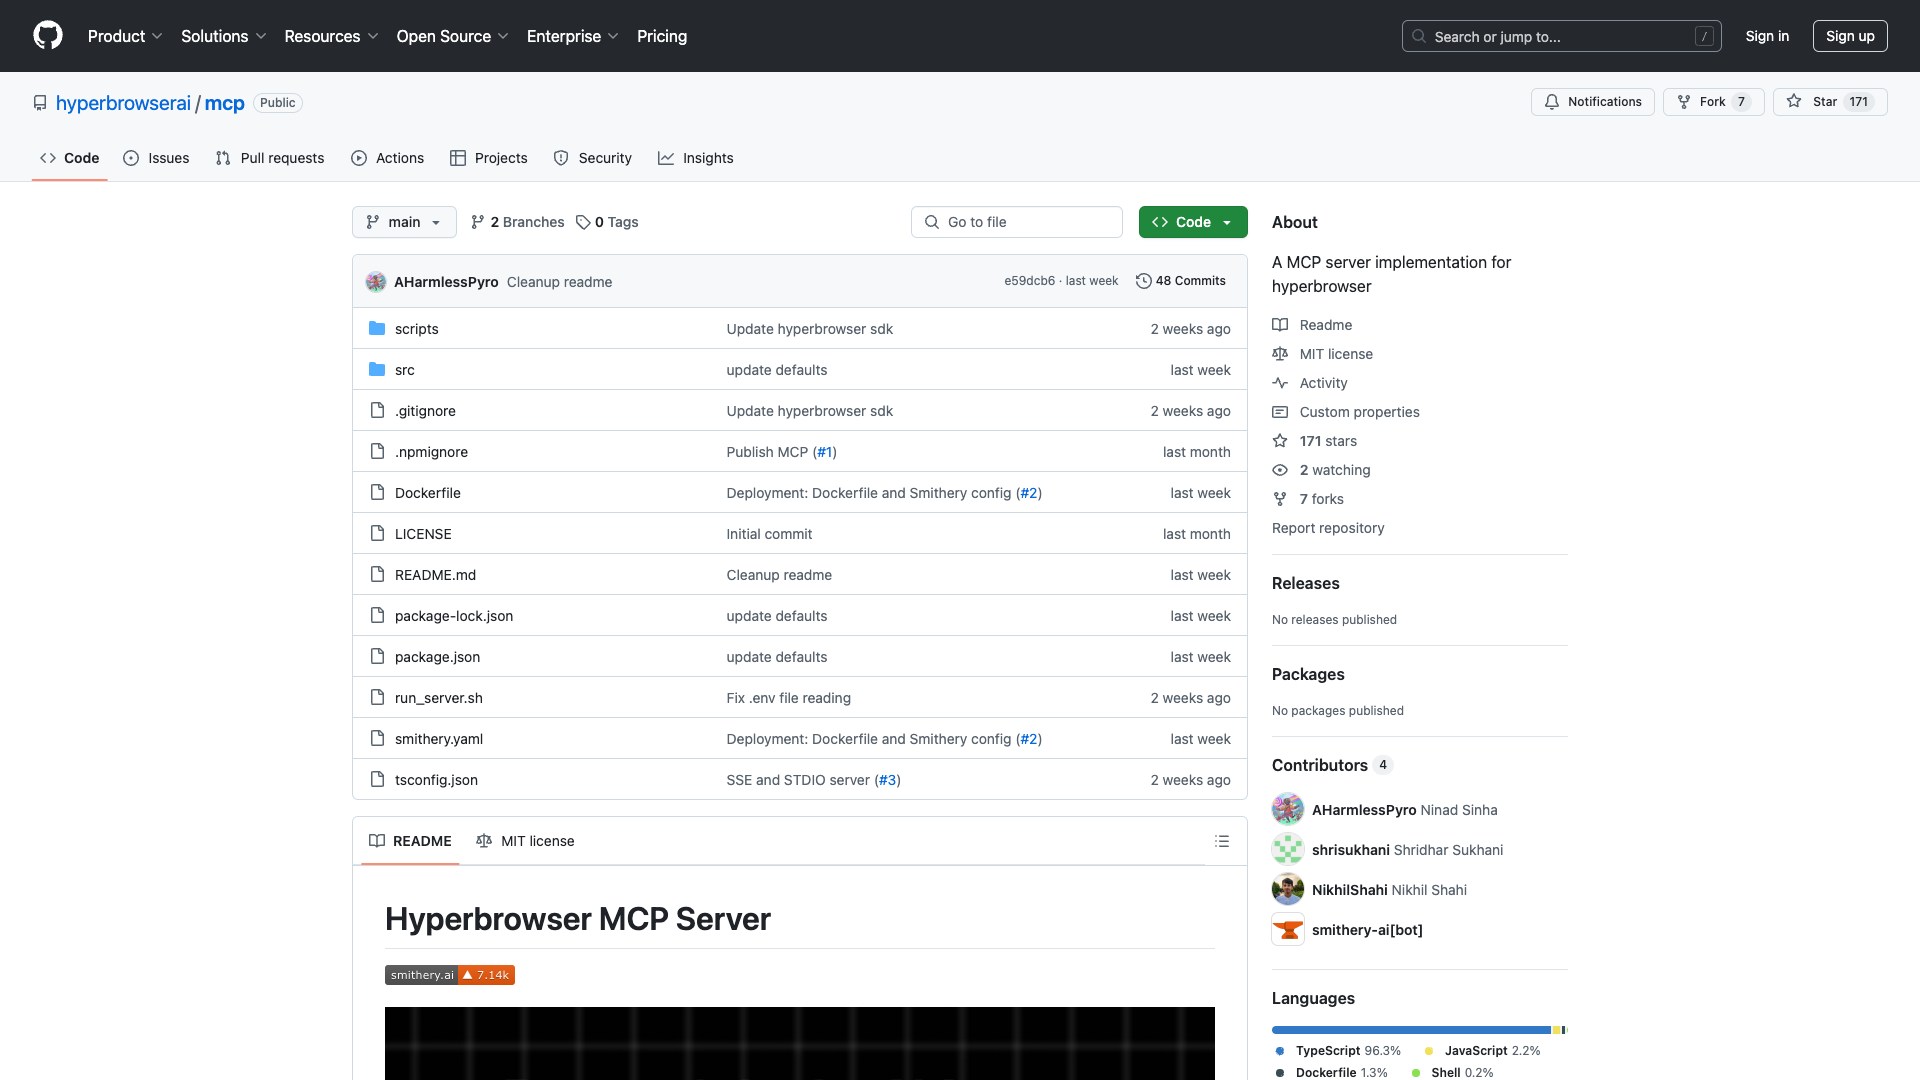
Task: Click inside the Go to file field
Action: (1016, 222)
